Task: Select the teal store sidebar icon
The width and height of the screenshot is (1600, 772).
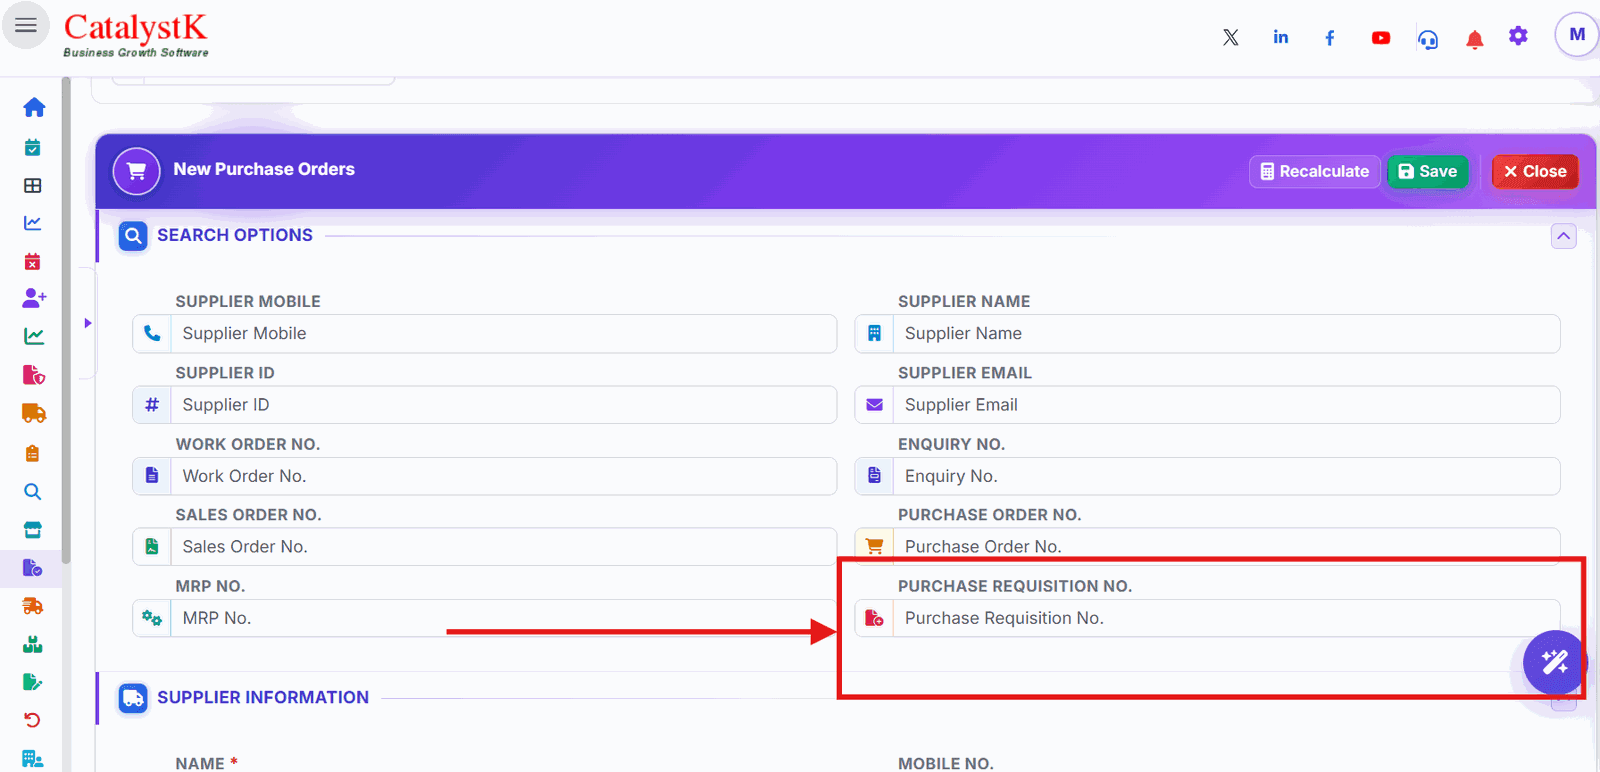Action: 33,530
